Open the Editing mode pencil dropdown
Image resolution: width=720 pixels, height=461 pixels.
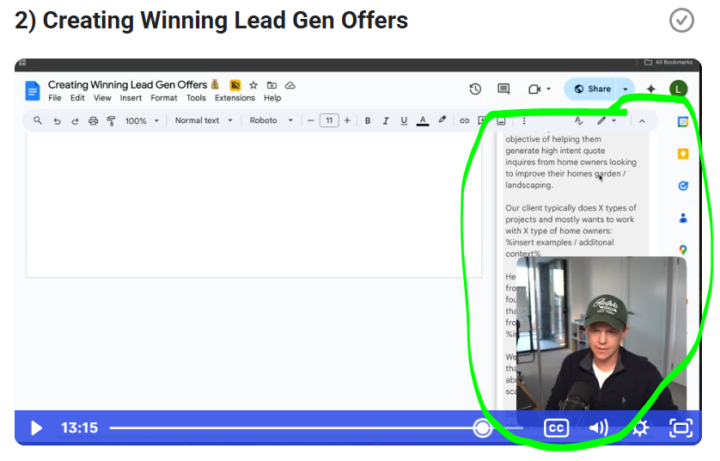[606, 121]
